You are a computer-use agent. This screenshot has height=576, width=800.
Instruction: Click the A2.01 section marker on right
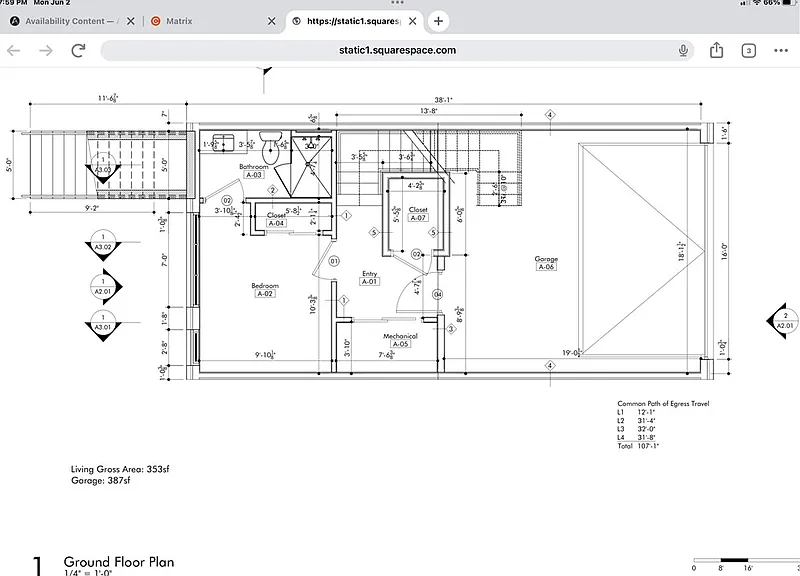click(x=783, y=320)
